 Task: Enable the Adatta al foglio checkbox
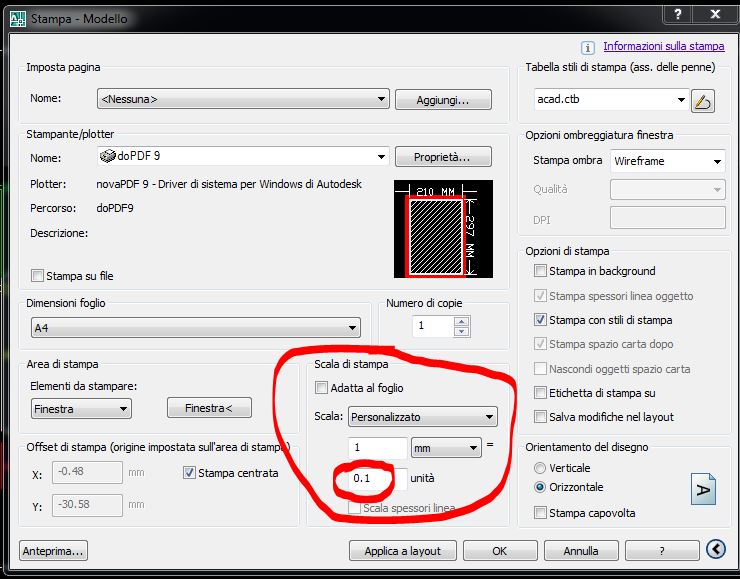[x=322, y=388]
